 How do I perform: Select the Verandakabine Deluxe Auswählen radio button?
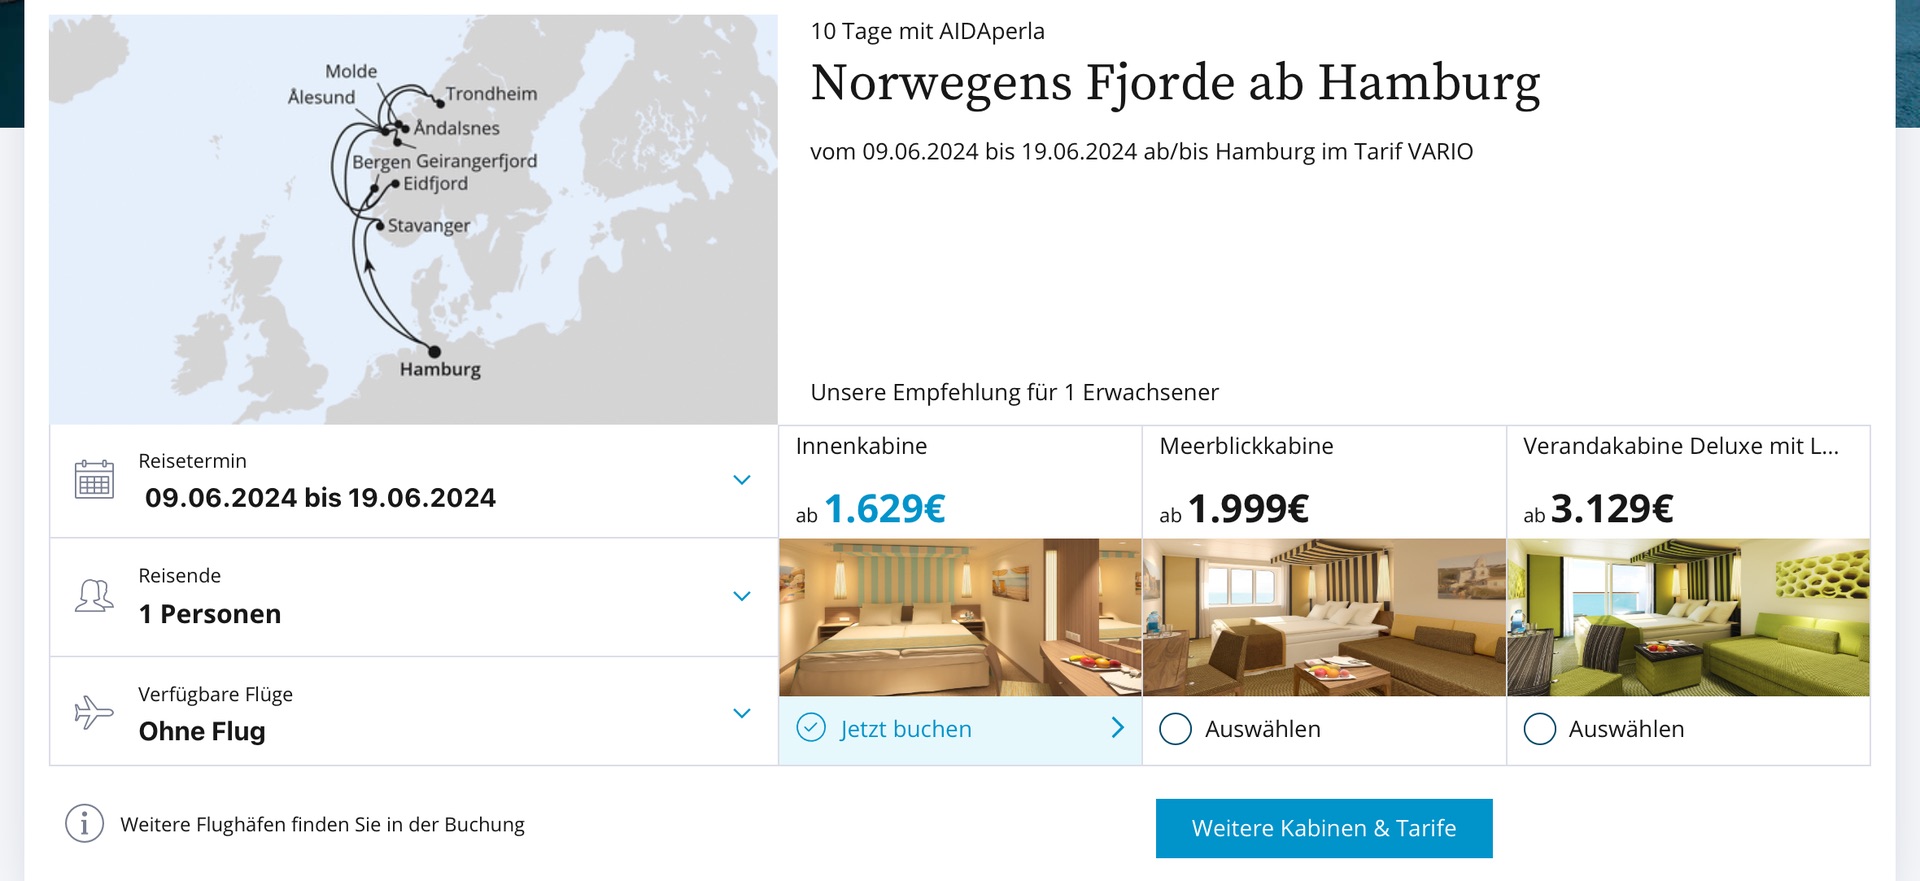tap(1539, 729)
